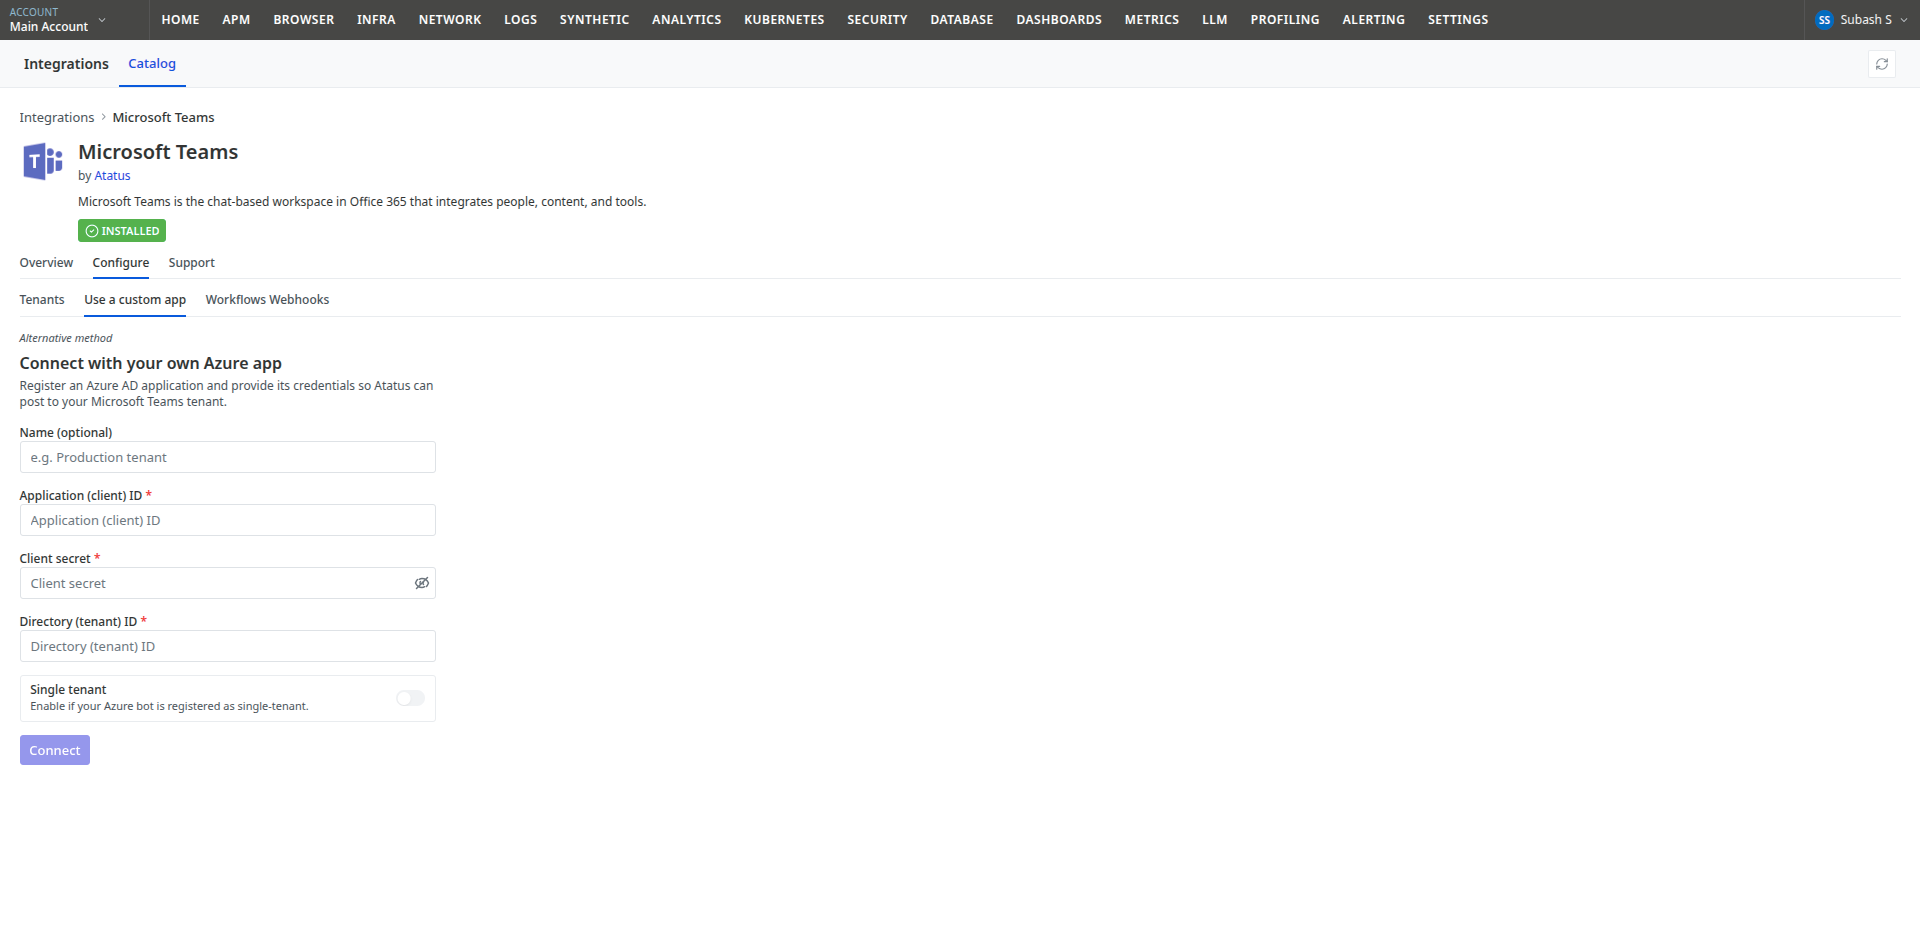Click the Microsoft Teams heading
Viewport: 1920px width, 927px height.
click(x=158, y=152)
